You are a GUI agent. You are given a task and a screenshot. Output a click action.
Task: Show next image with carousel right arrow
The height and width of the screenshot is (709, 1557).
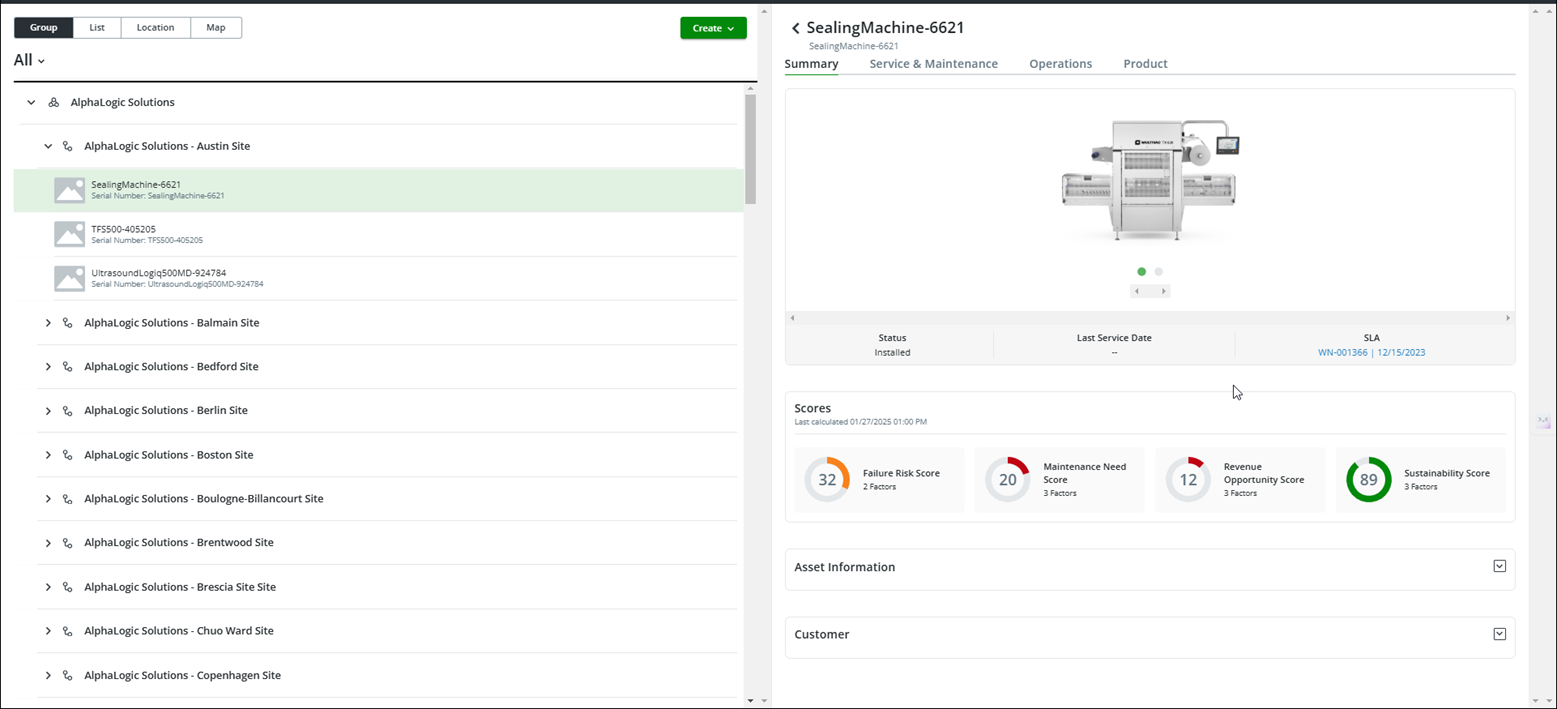[x=1163, y=291]
